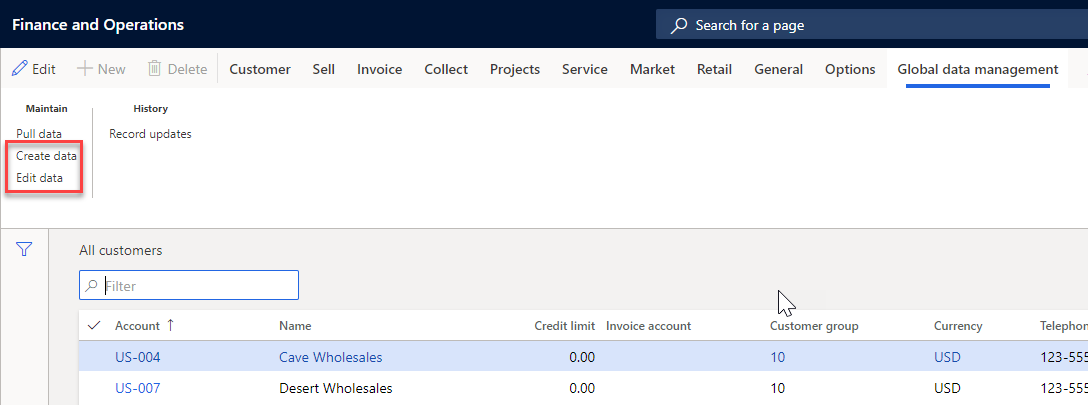
Task: Click the New plus button
Action: [101, 69]
